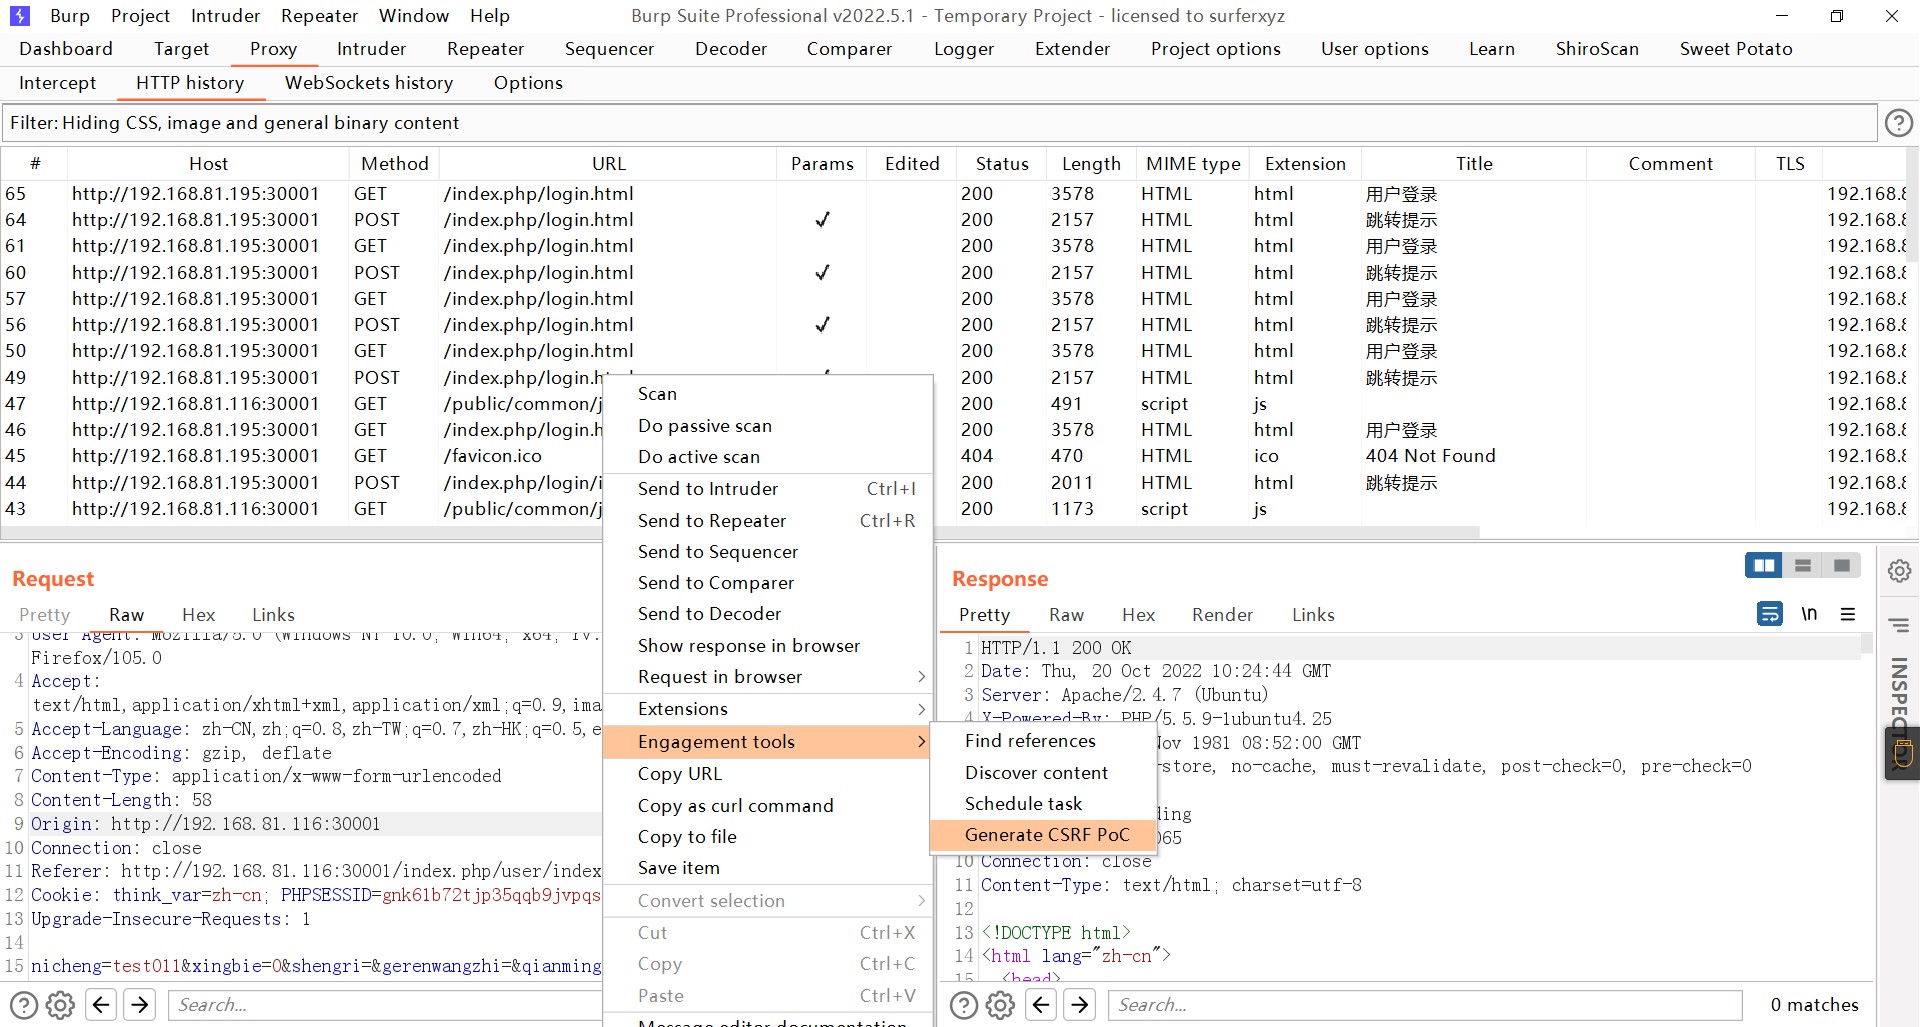Viewport: 1920px width, 1027px height.
Task: Expand the Engagement tools submenu arrow
Action: tap(921, 742)
